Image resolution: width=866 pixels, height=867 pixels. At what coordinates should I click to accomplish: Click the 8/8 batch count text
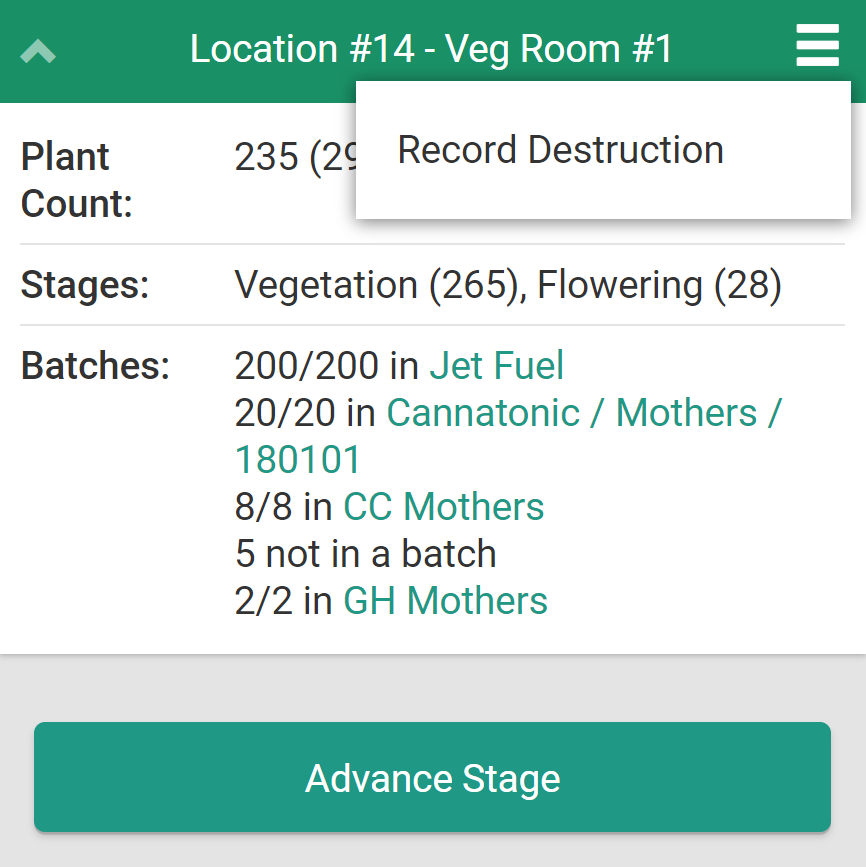[x=264, y=507]
